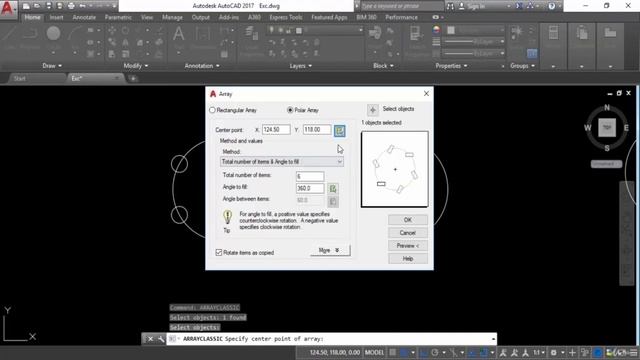Click the new drawing tab plus icon

coord(133,78)
